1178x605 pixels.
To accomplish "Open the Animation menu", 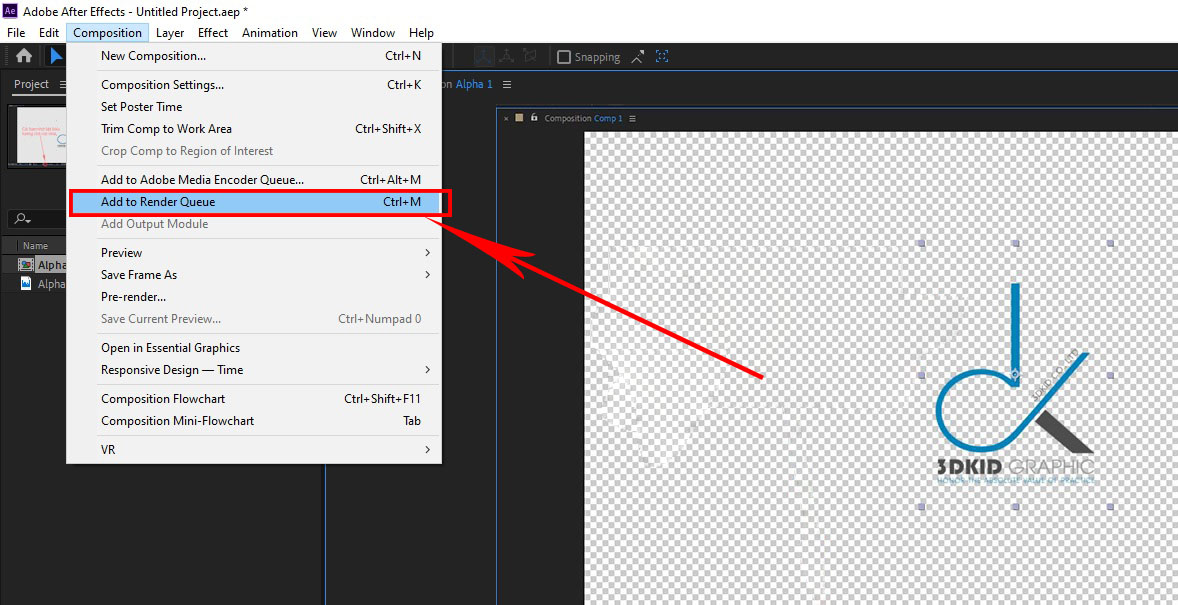I will tap(270, 32).
